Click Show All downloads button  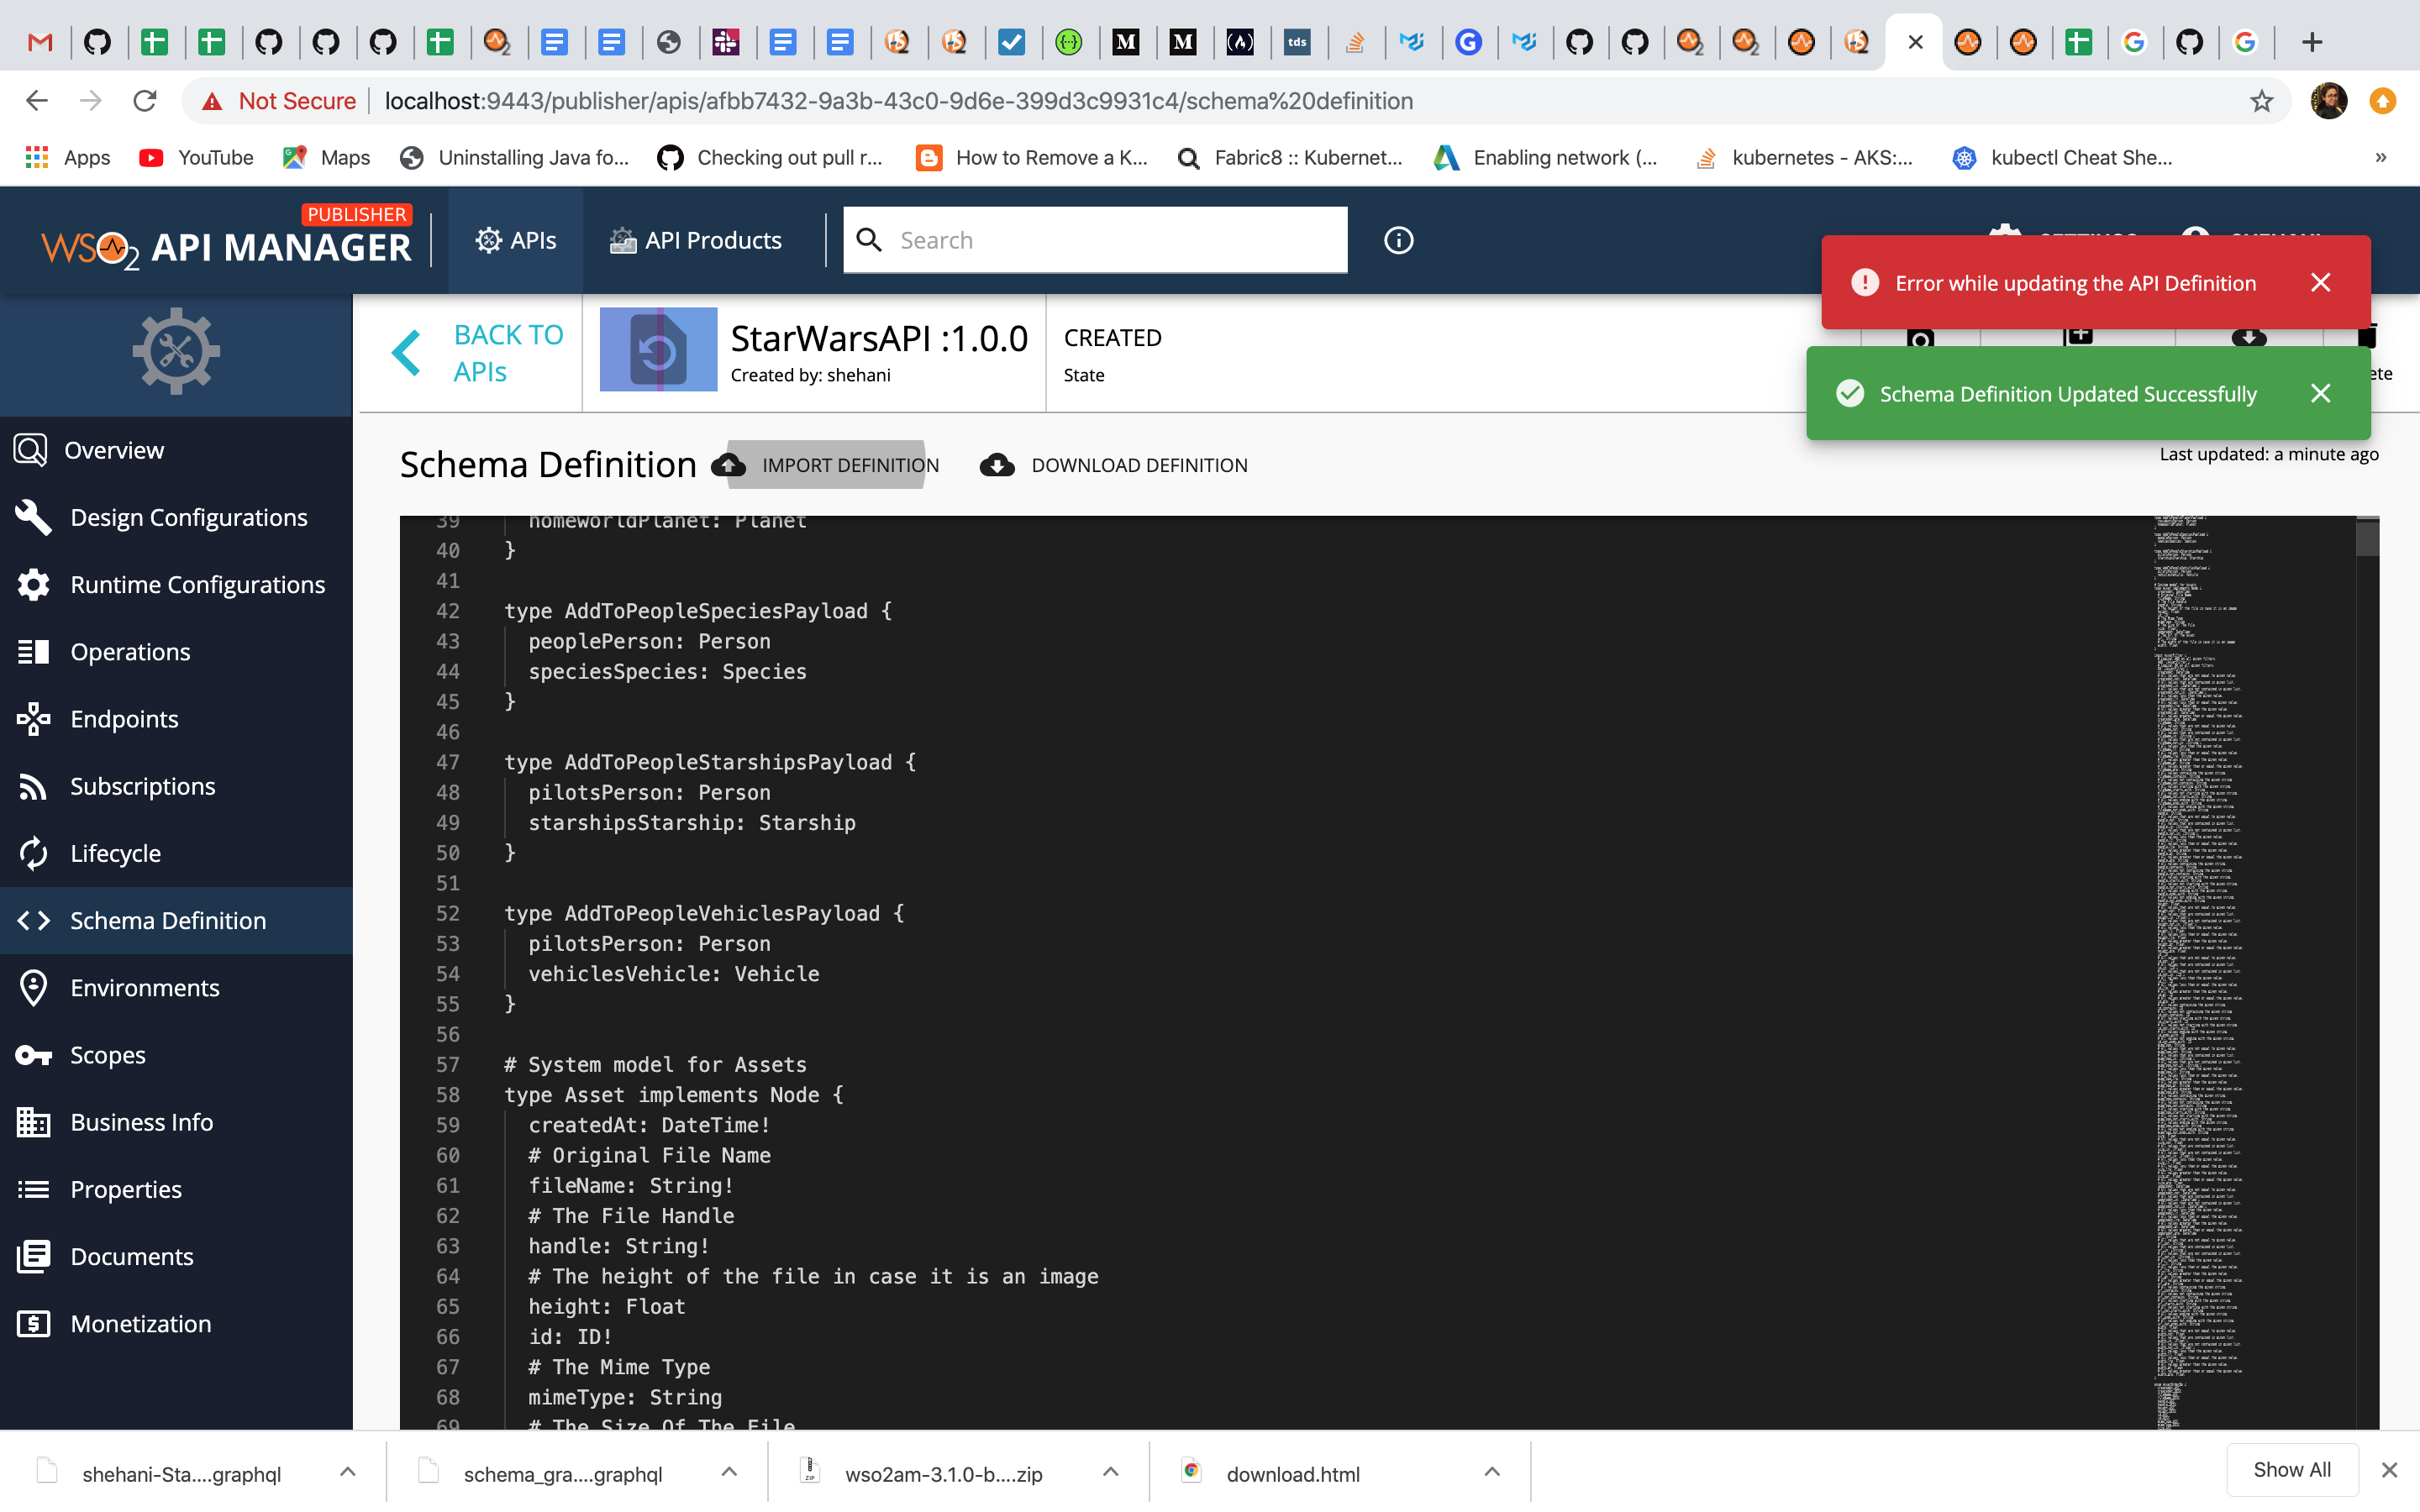pyautogui.click(x=2292, y=1470)
